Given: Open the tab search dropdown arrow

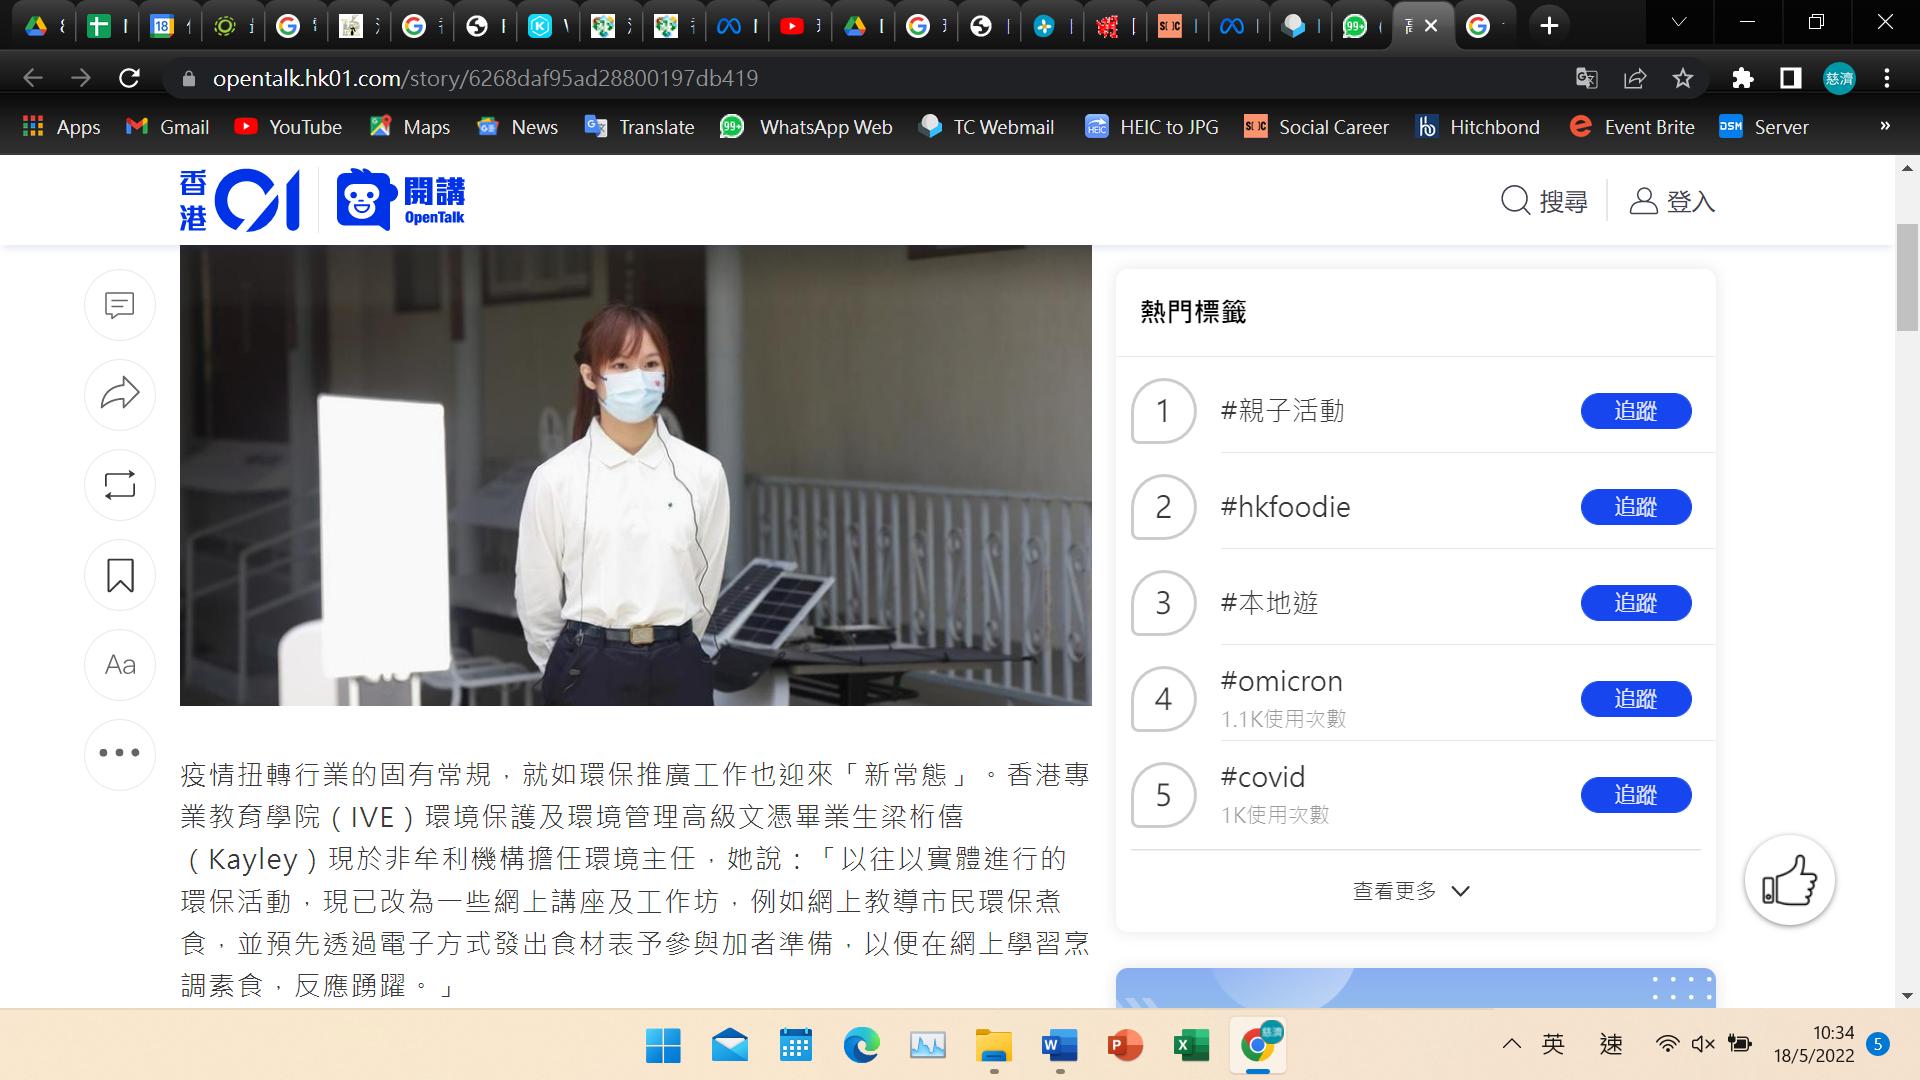Looking at the screenshot, I should coord(1679,23).
